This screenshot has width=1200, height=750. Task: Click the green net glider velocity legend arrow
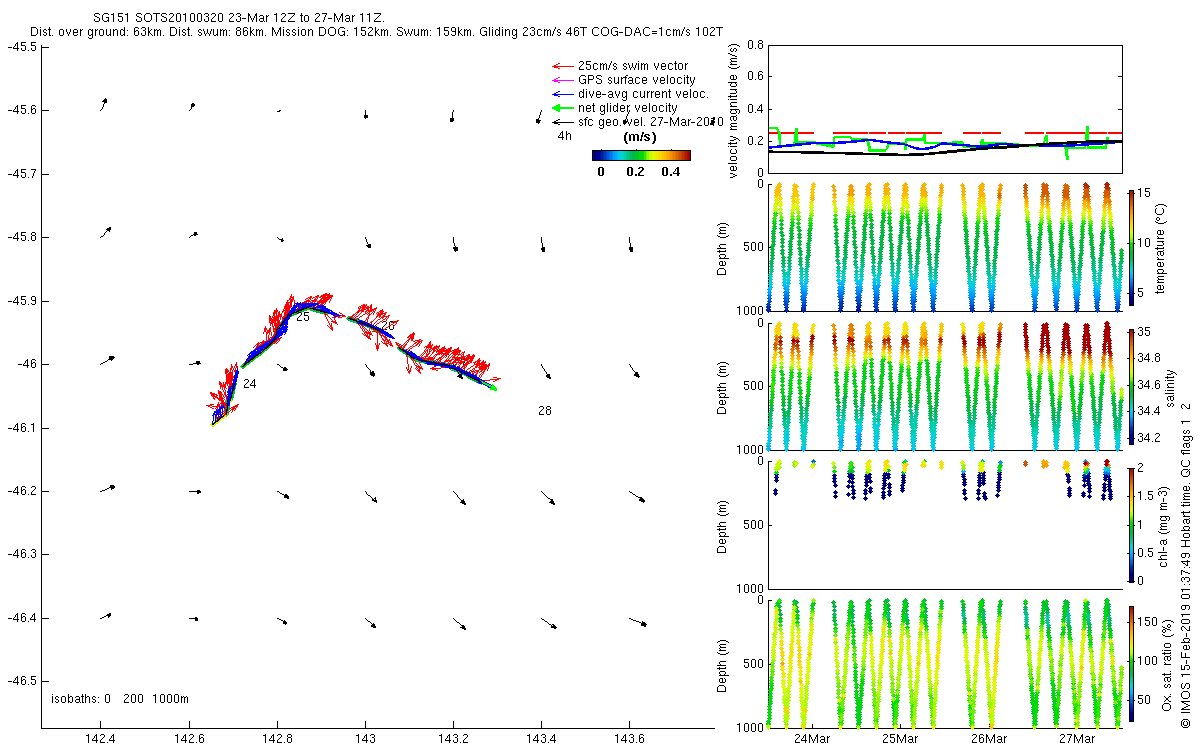[x=563, y=108]
